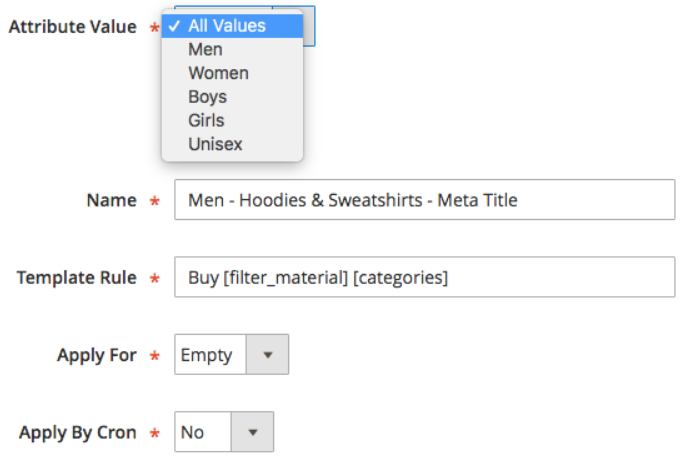Open the Apply For dropdown arrow

266,355
